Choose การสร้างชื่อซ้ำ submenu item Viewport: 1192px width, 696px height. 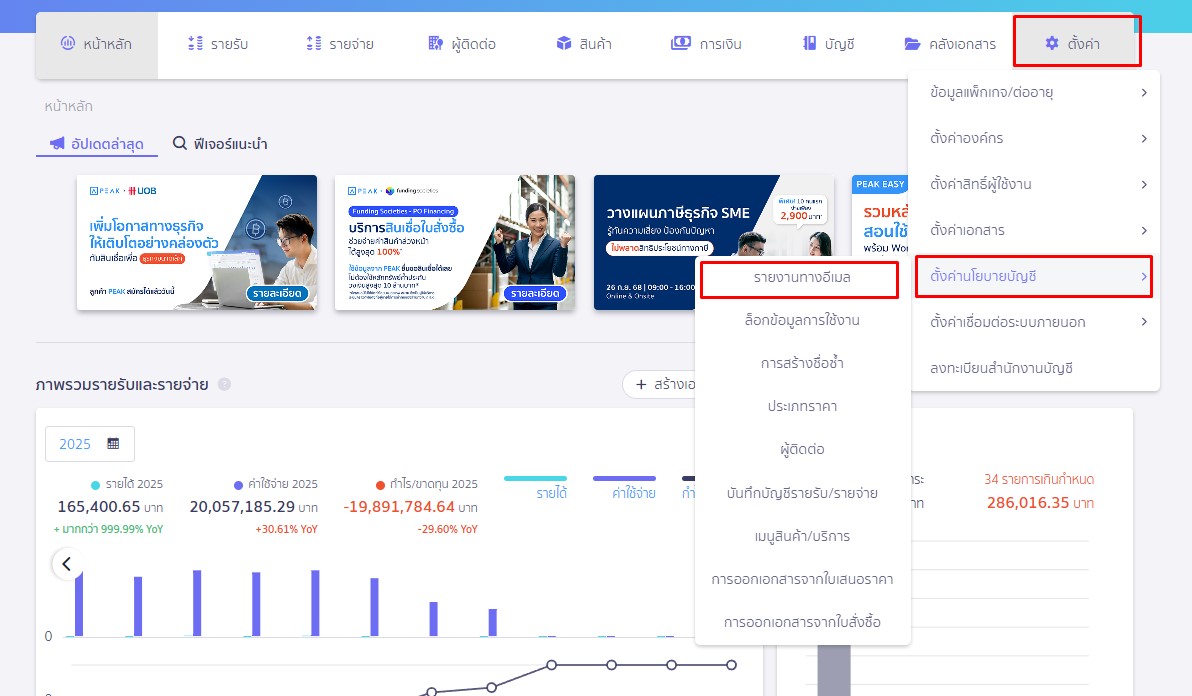802,364
